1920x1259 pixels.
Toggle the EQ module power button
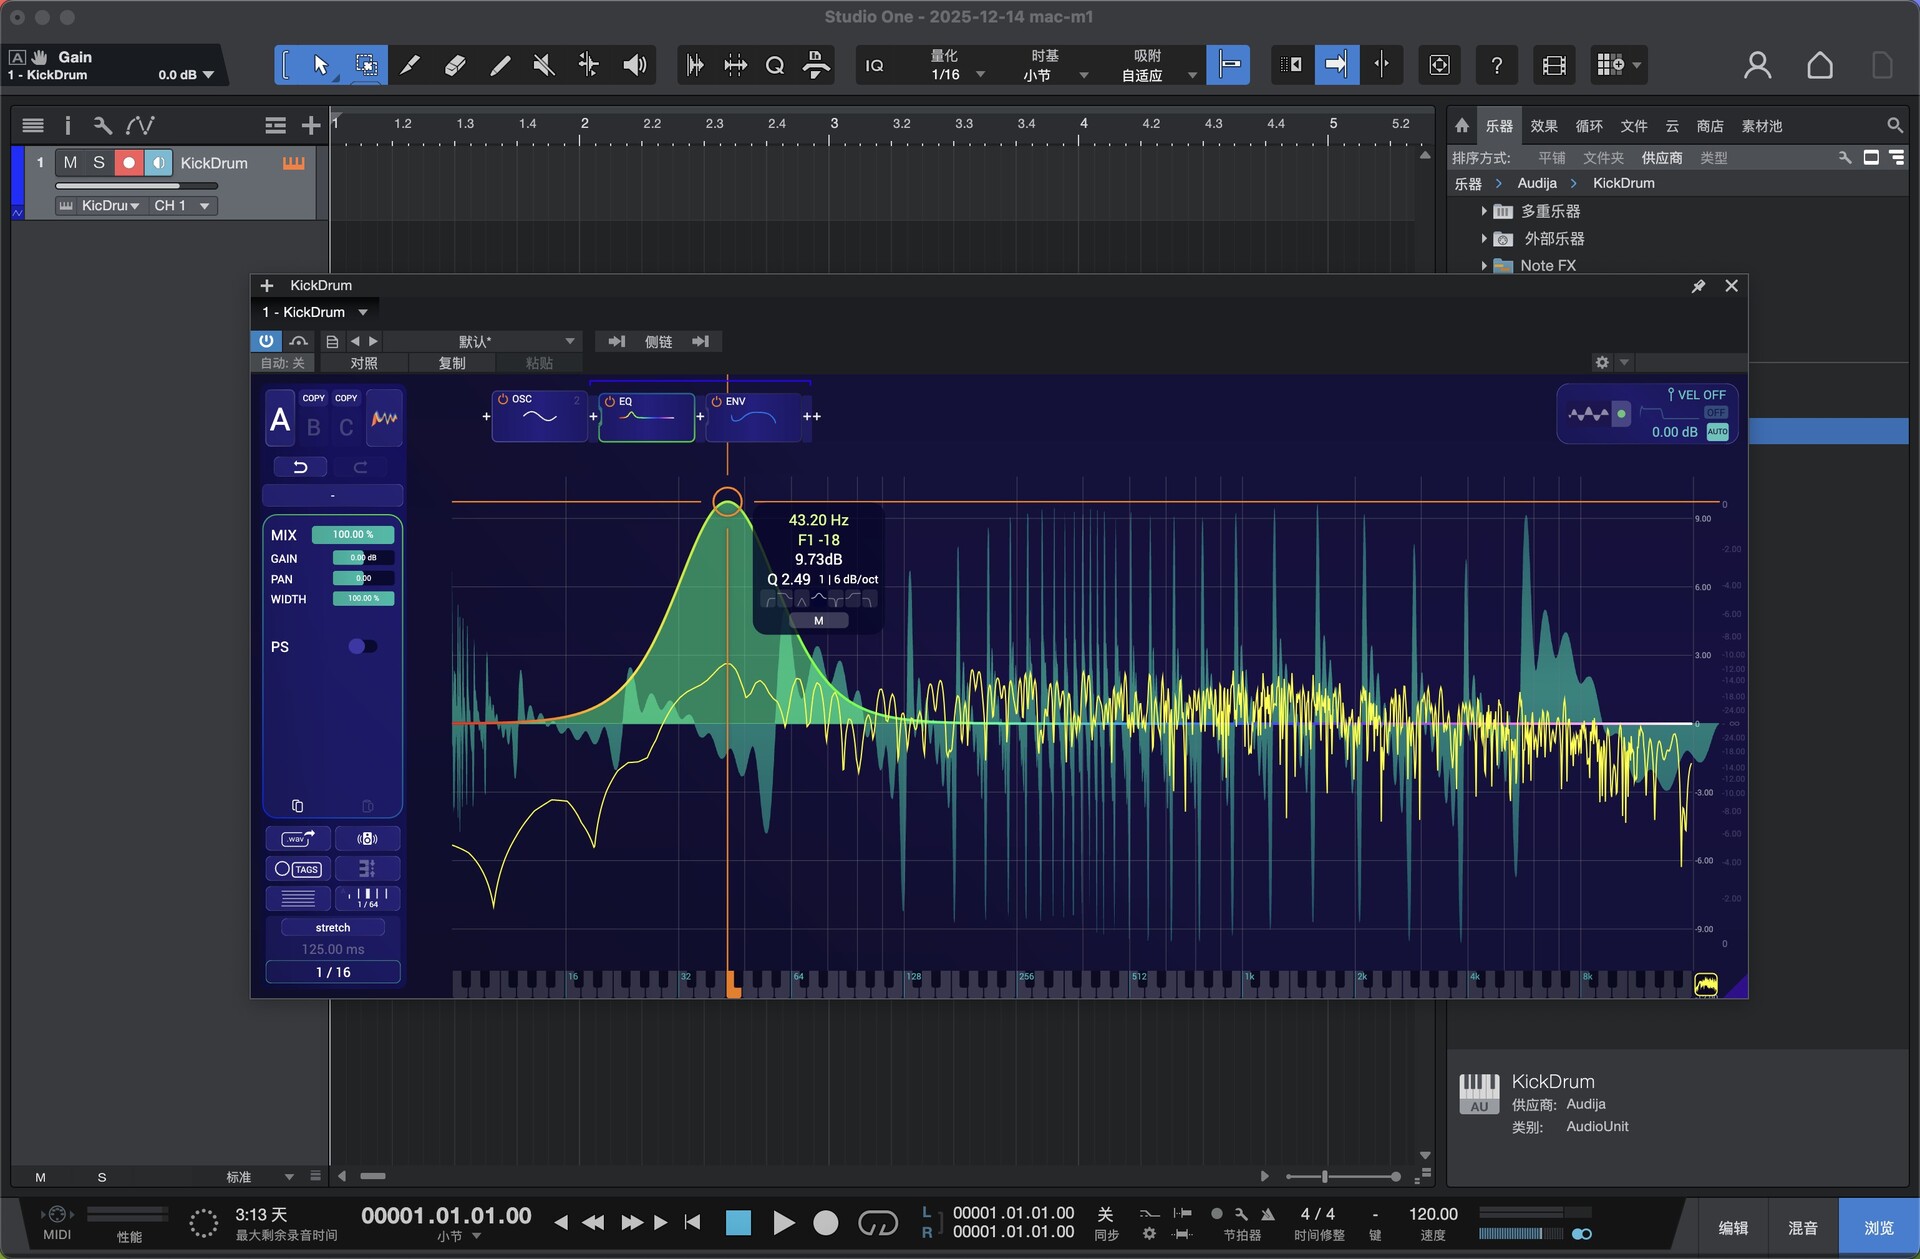click(x=609, y=401)
